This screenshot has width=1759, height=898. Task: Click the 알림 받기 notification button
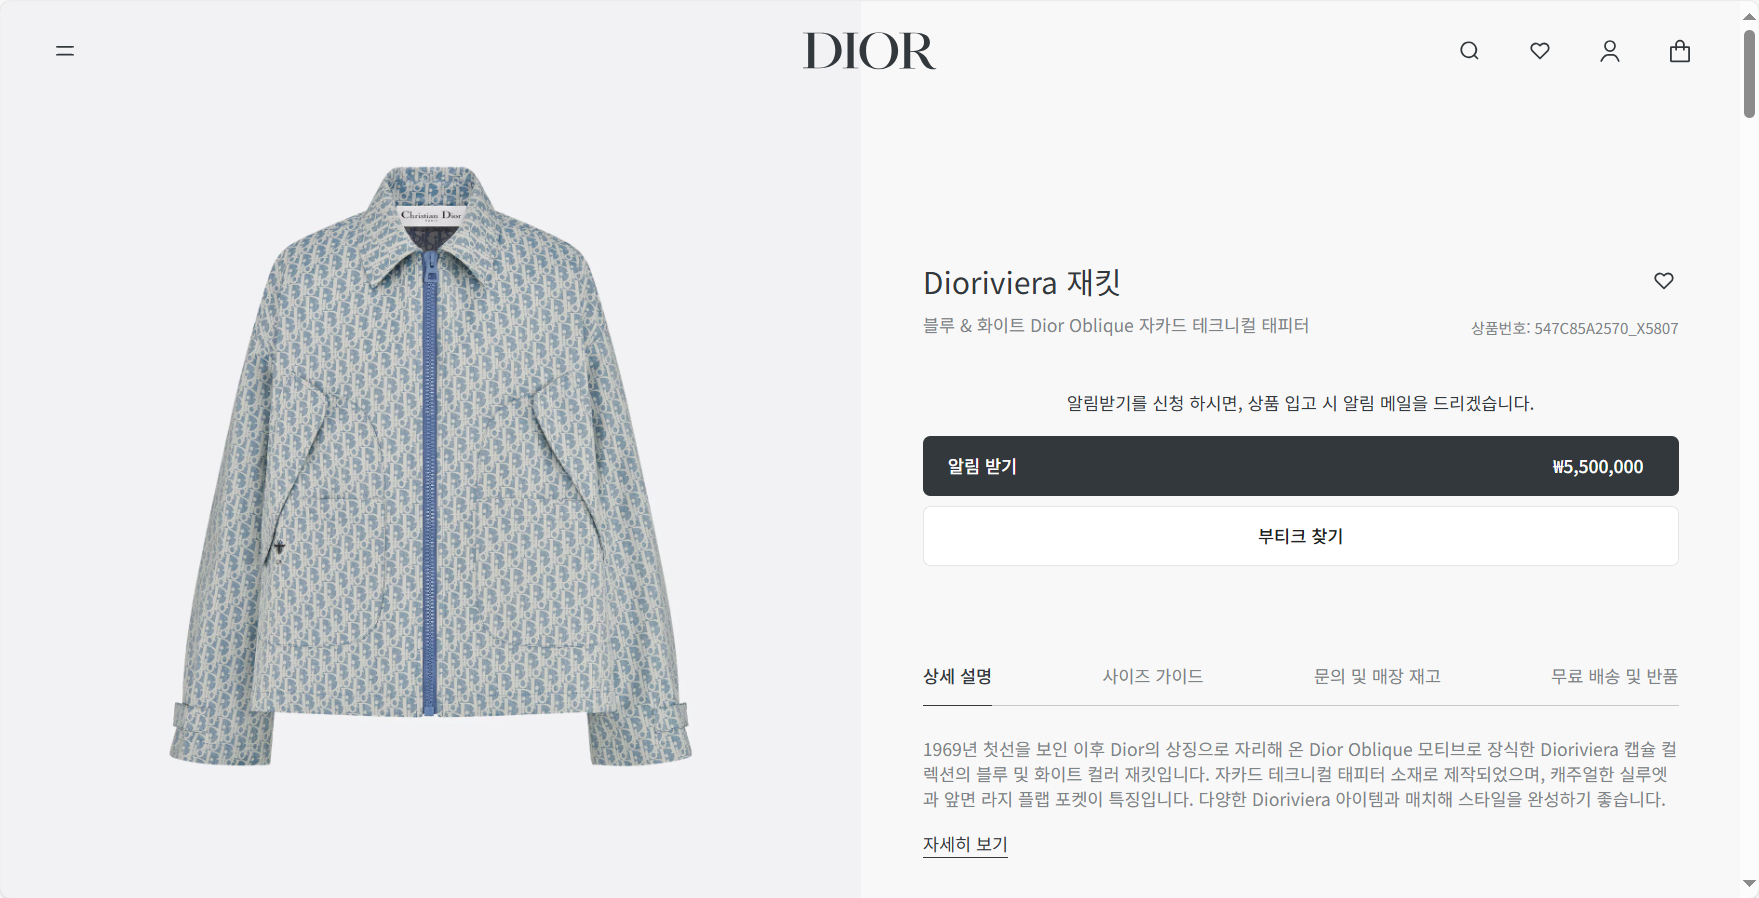(1300, 466)
